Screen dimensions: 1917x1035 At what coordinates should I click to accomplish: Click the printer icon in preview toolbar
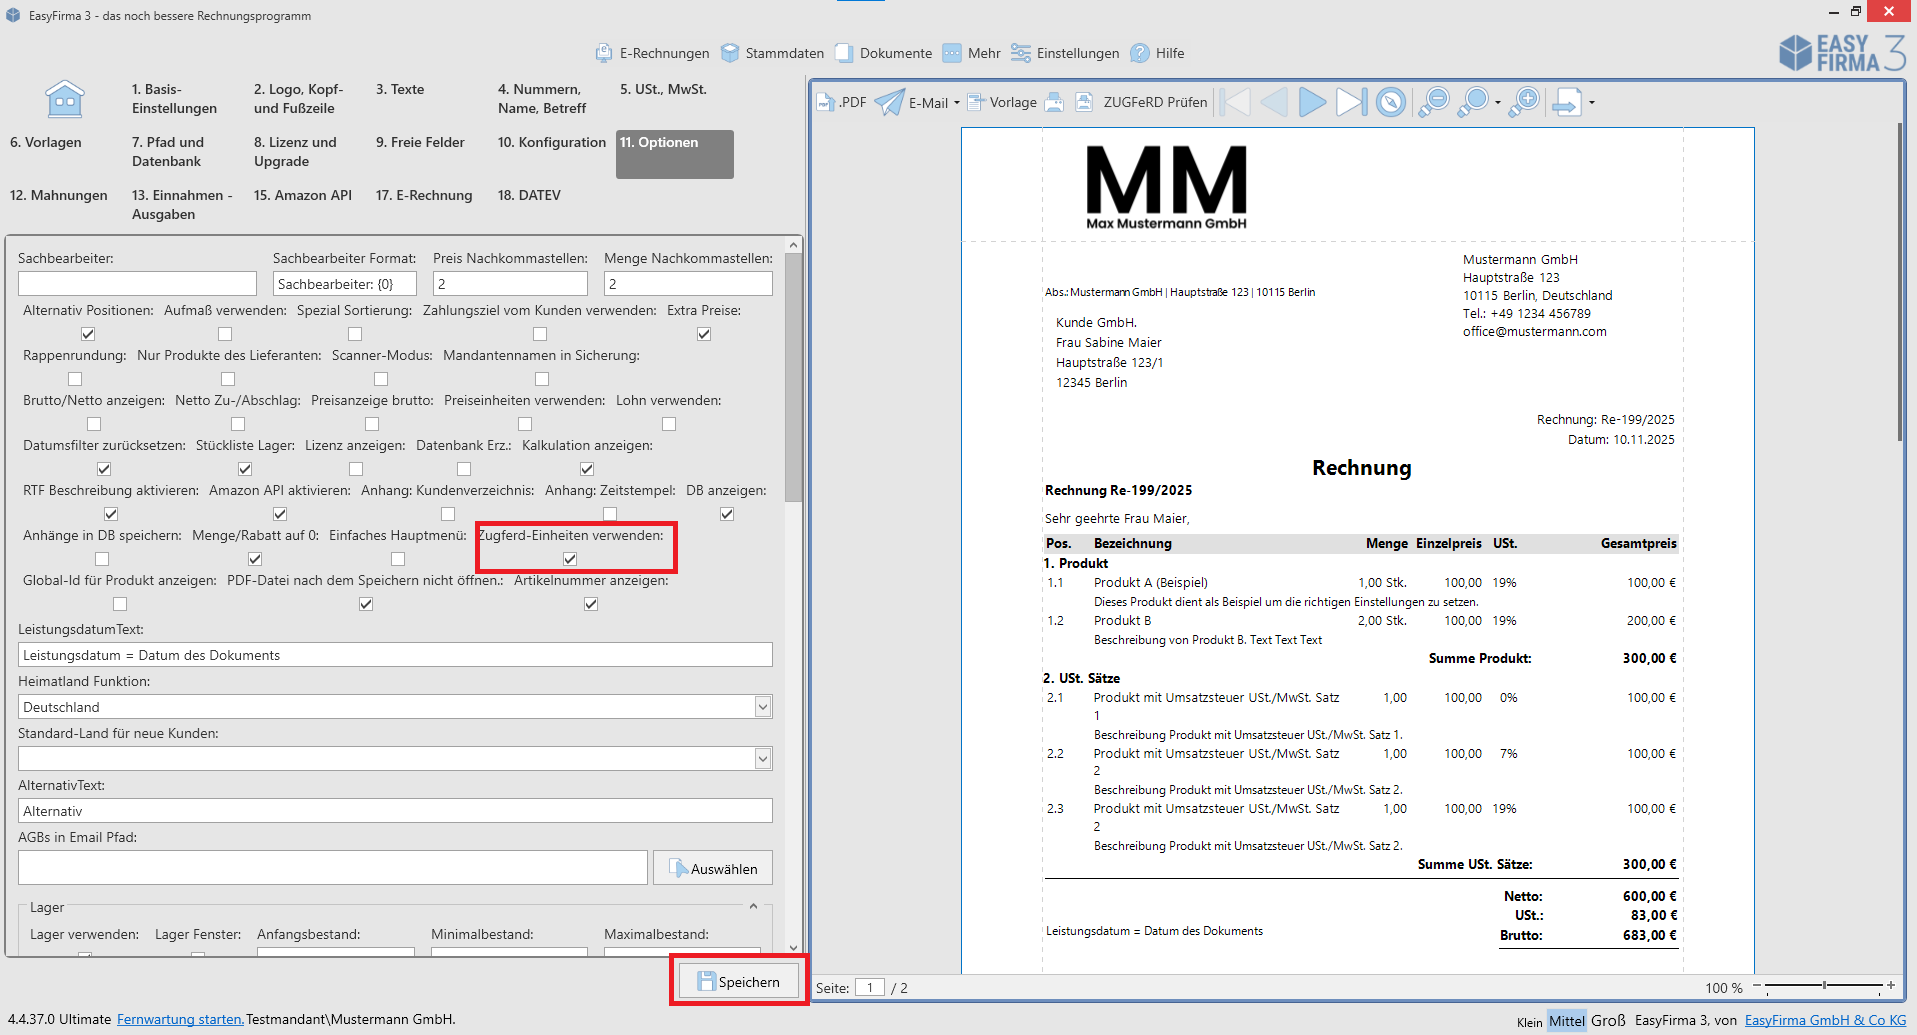(1054, 102)
